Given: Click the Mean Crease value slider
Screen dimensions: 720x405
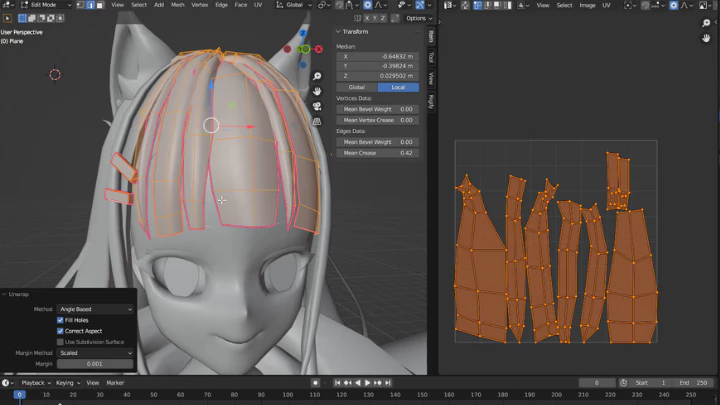Looking at the screenshot, I should pyautogui.click(x=380, y=153).
